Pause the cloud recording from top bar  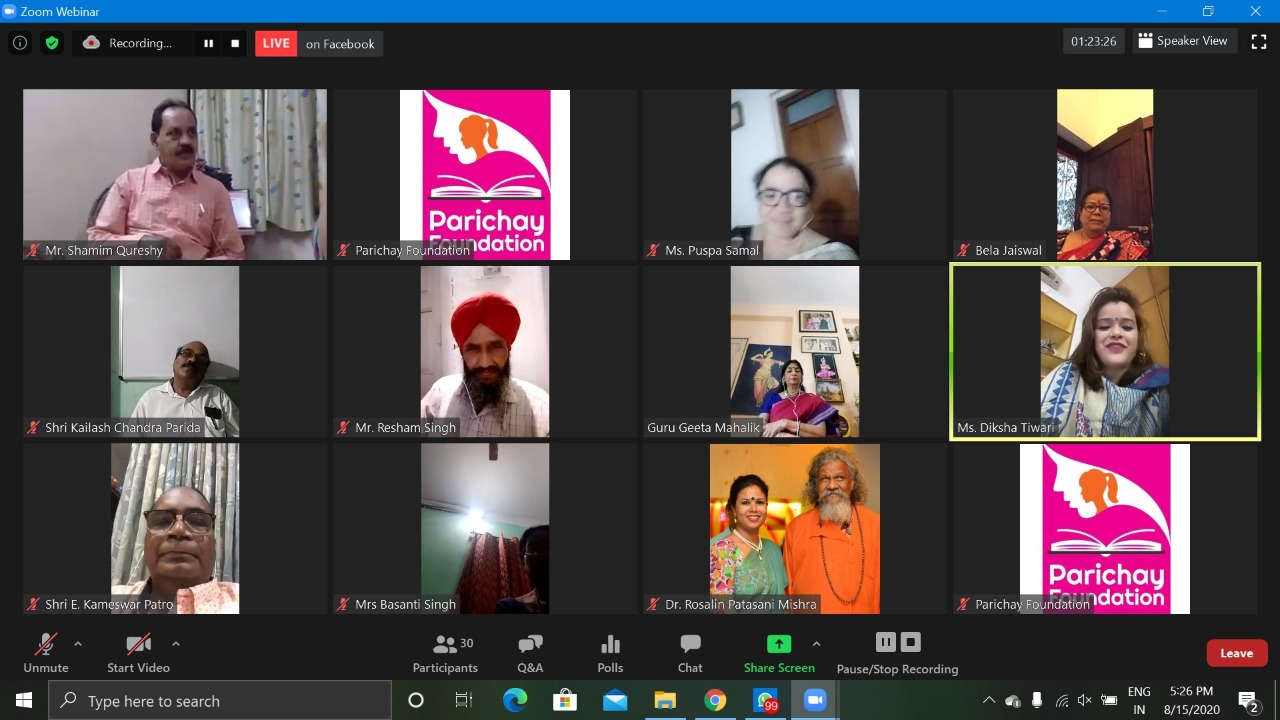(209, 43)
